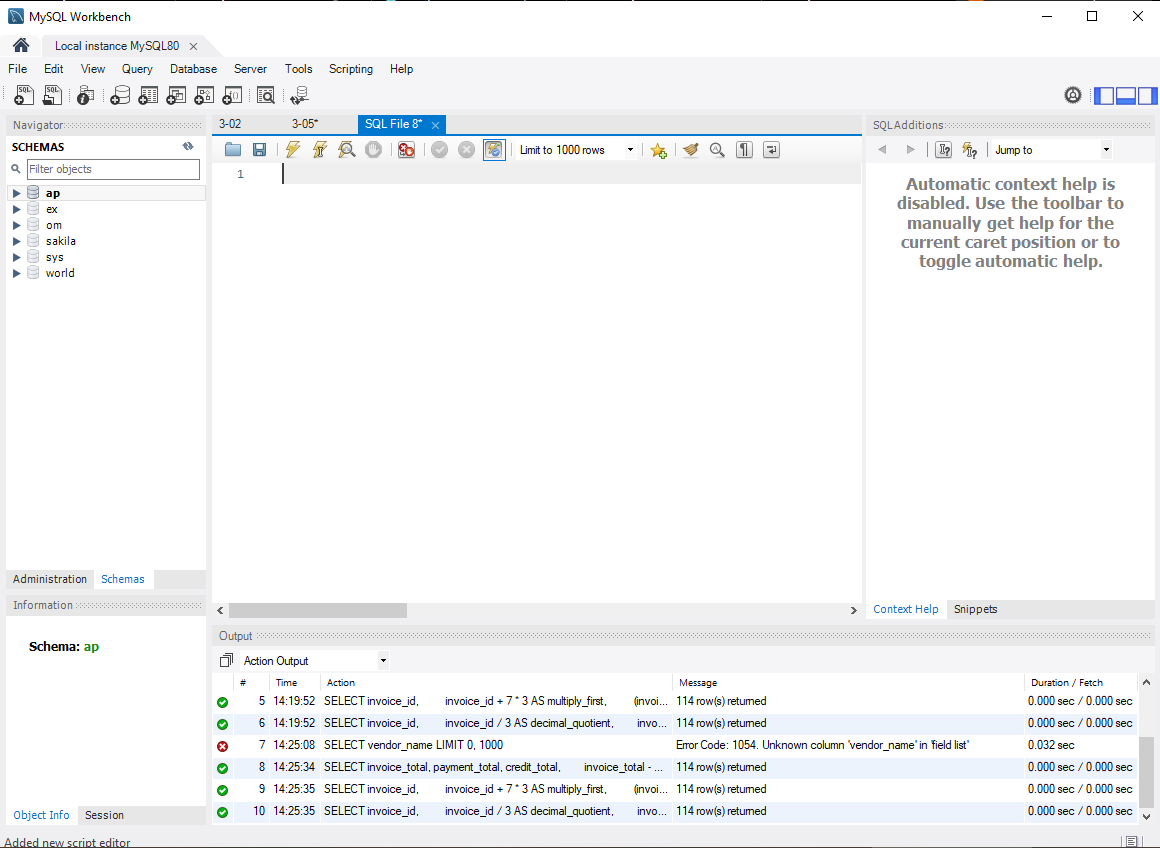Create a new schema in the connected server
Viewport: 1160px width, 848px height.
120,95
